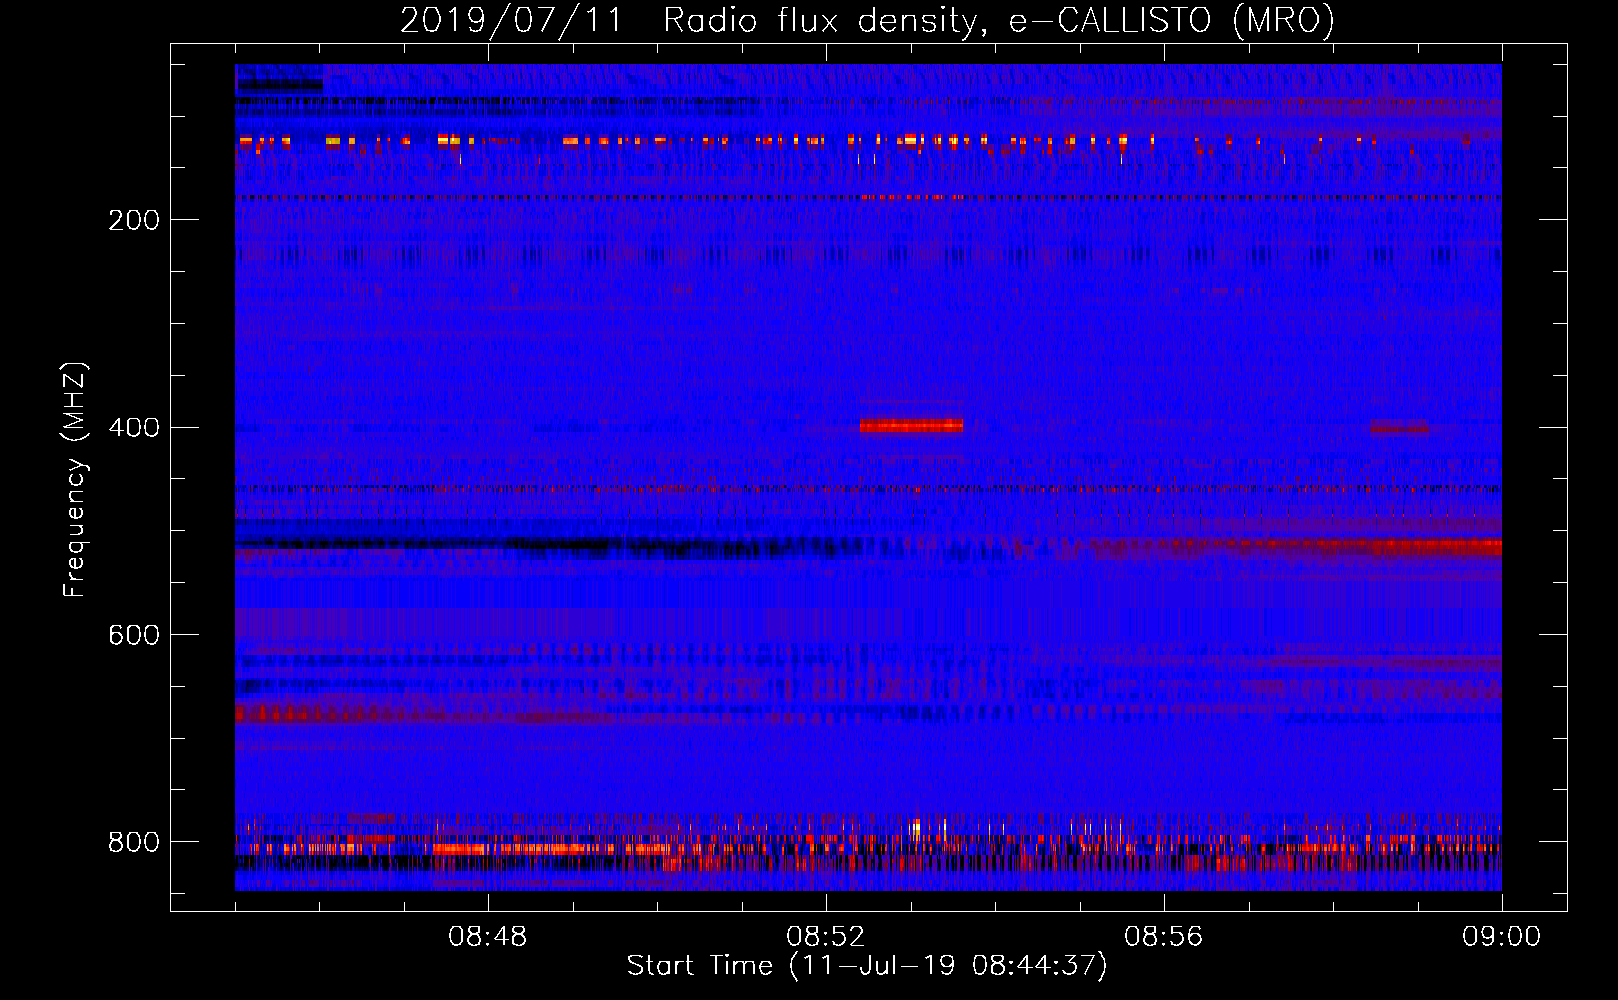
Task: Click the date "2019/07/11" in the title
Action: 511,20
